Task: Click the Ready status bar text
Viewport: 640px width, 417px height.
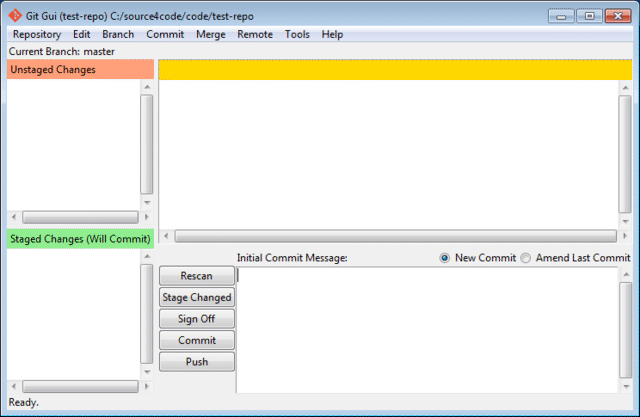Action: click(x=24, y=402)
